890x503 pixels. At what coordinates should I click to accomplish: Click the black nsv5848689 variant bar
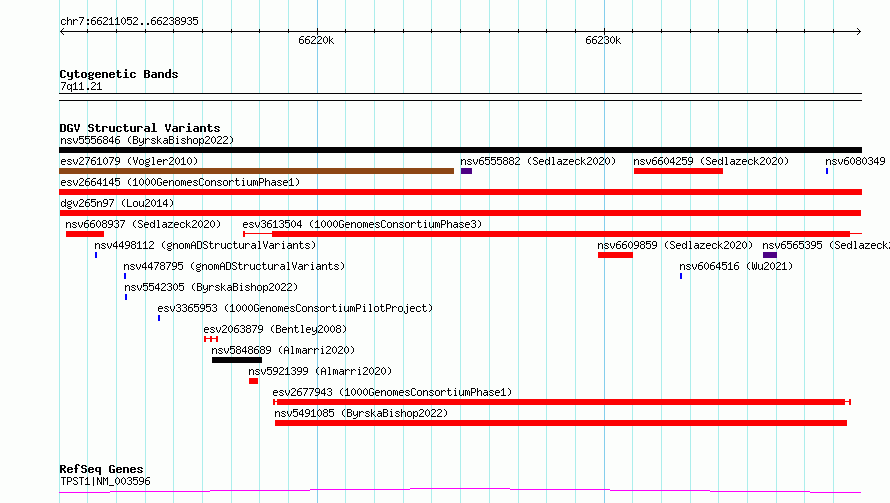click(x=237, y=360)
